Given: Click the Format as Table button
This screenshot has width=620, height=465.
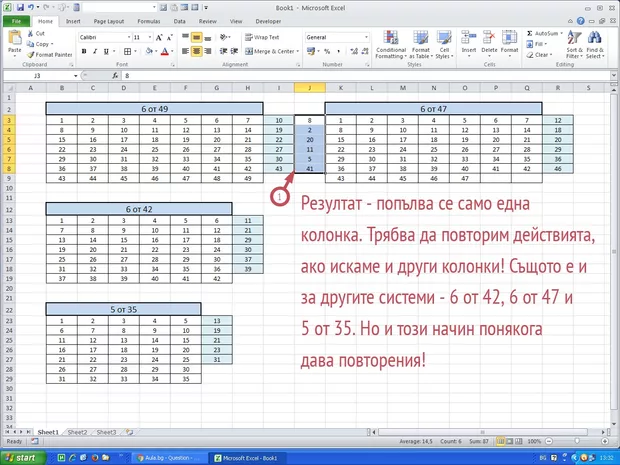Looking at the screenshot, I should pyautogui.click(x=421, y=45).
